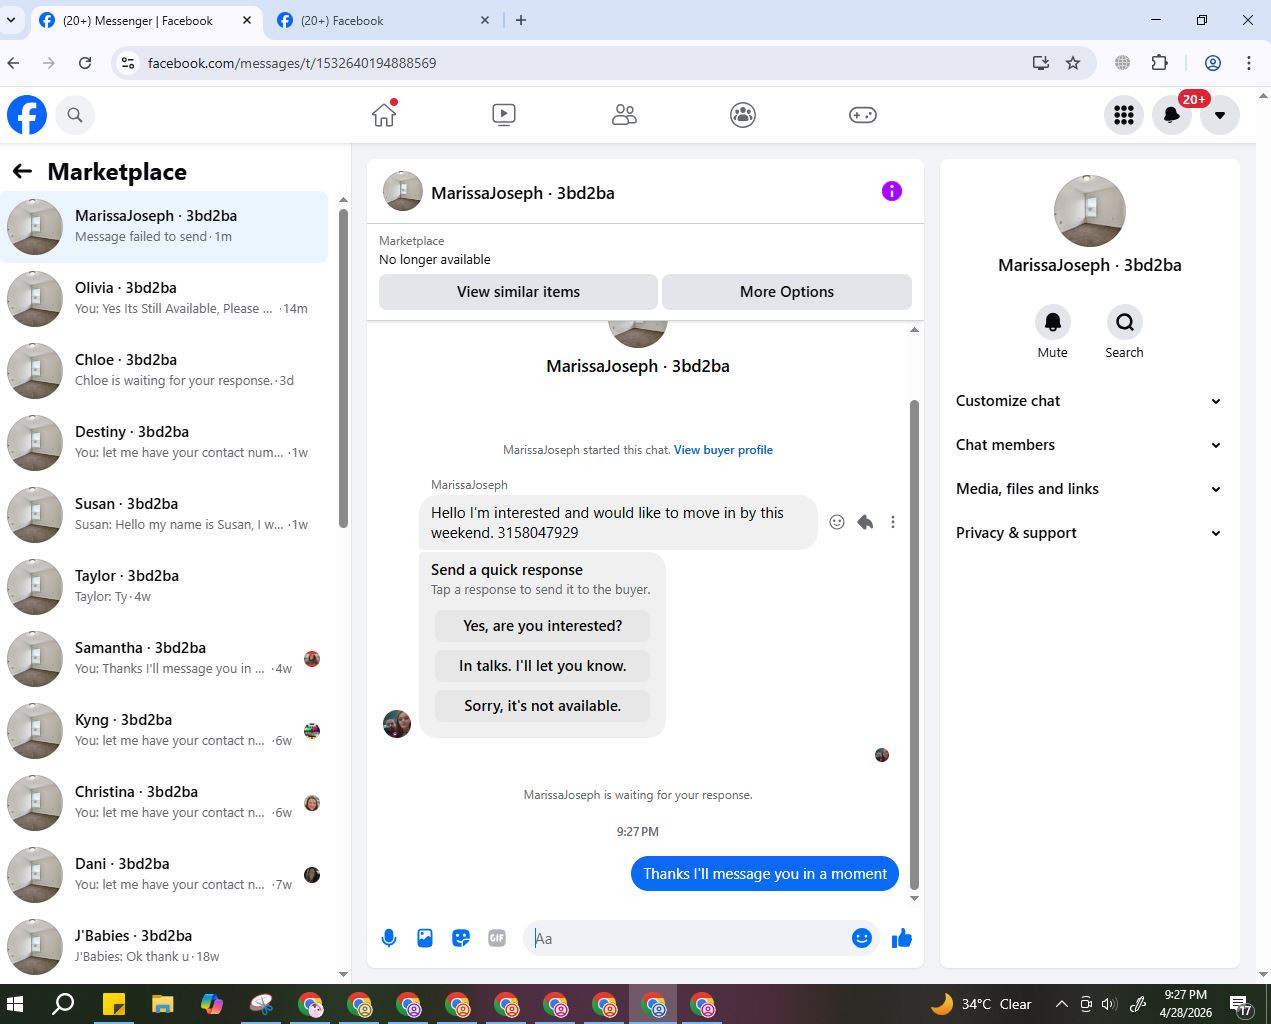Reload the page
The width and height of the screenshot is (1271, 1024).
[85, 63]
